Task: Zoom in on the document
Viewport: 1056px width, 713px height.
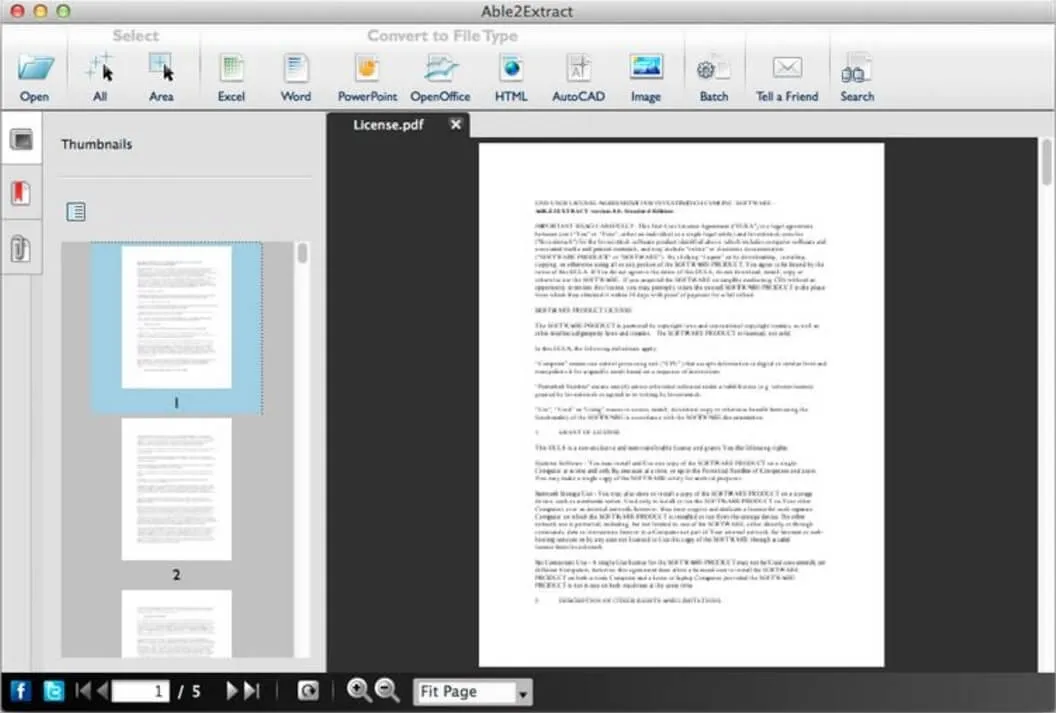Action: click(x=359, y=690)
